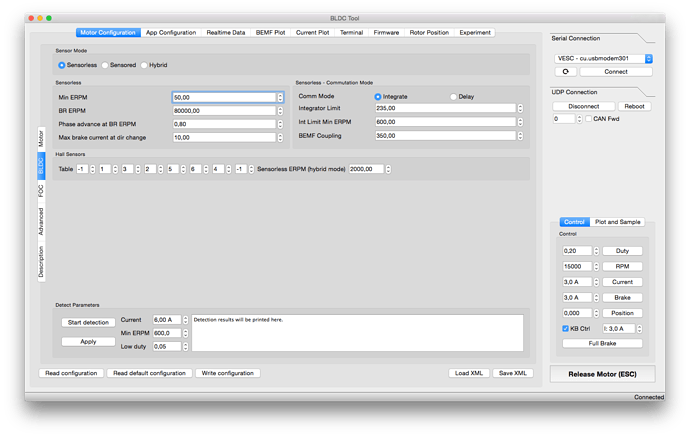The image size is (690, 437).
Task: Click the BR ERPM stepper arrows
Action: pos(280,110)
